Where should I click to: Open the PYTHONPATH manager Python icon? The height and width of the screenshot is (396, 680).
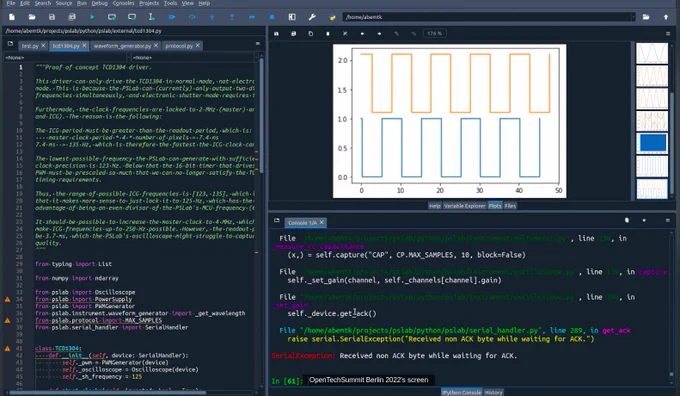[332, 17]
